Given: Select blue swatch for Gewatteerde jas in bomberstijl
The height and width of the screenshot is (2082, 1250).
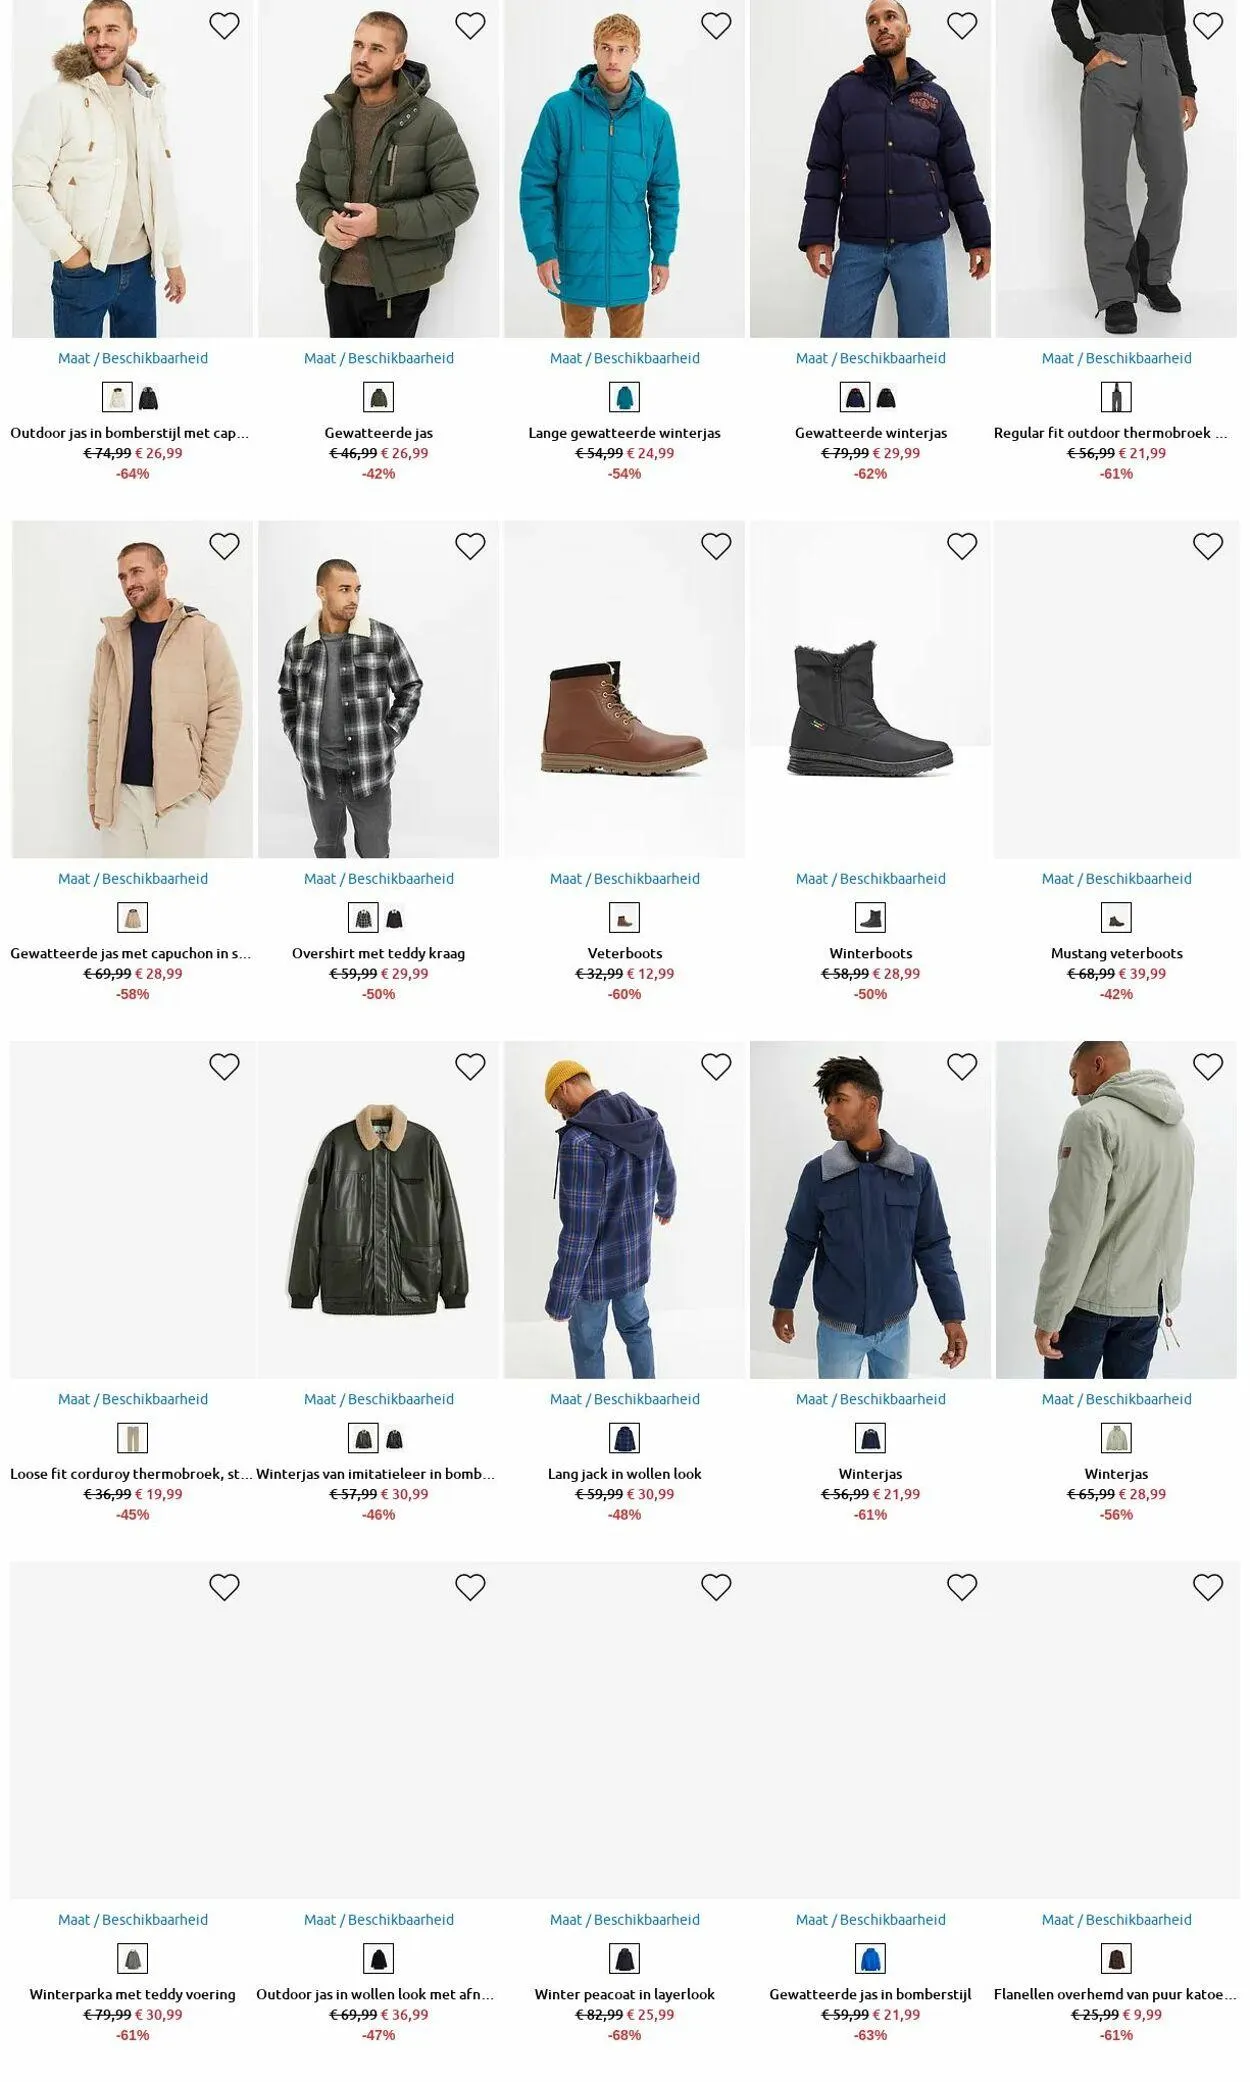Looking at the screenshot, I should (871, 1958).
